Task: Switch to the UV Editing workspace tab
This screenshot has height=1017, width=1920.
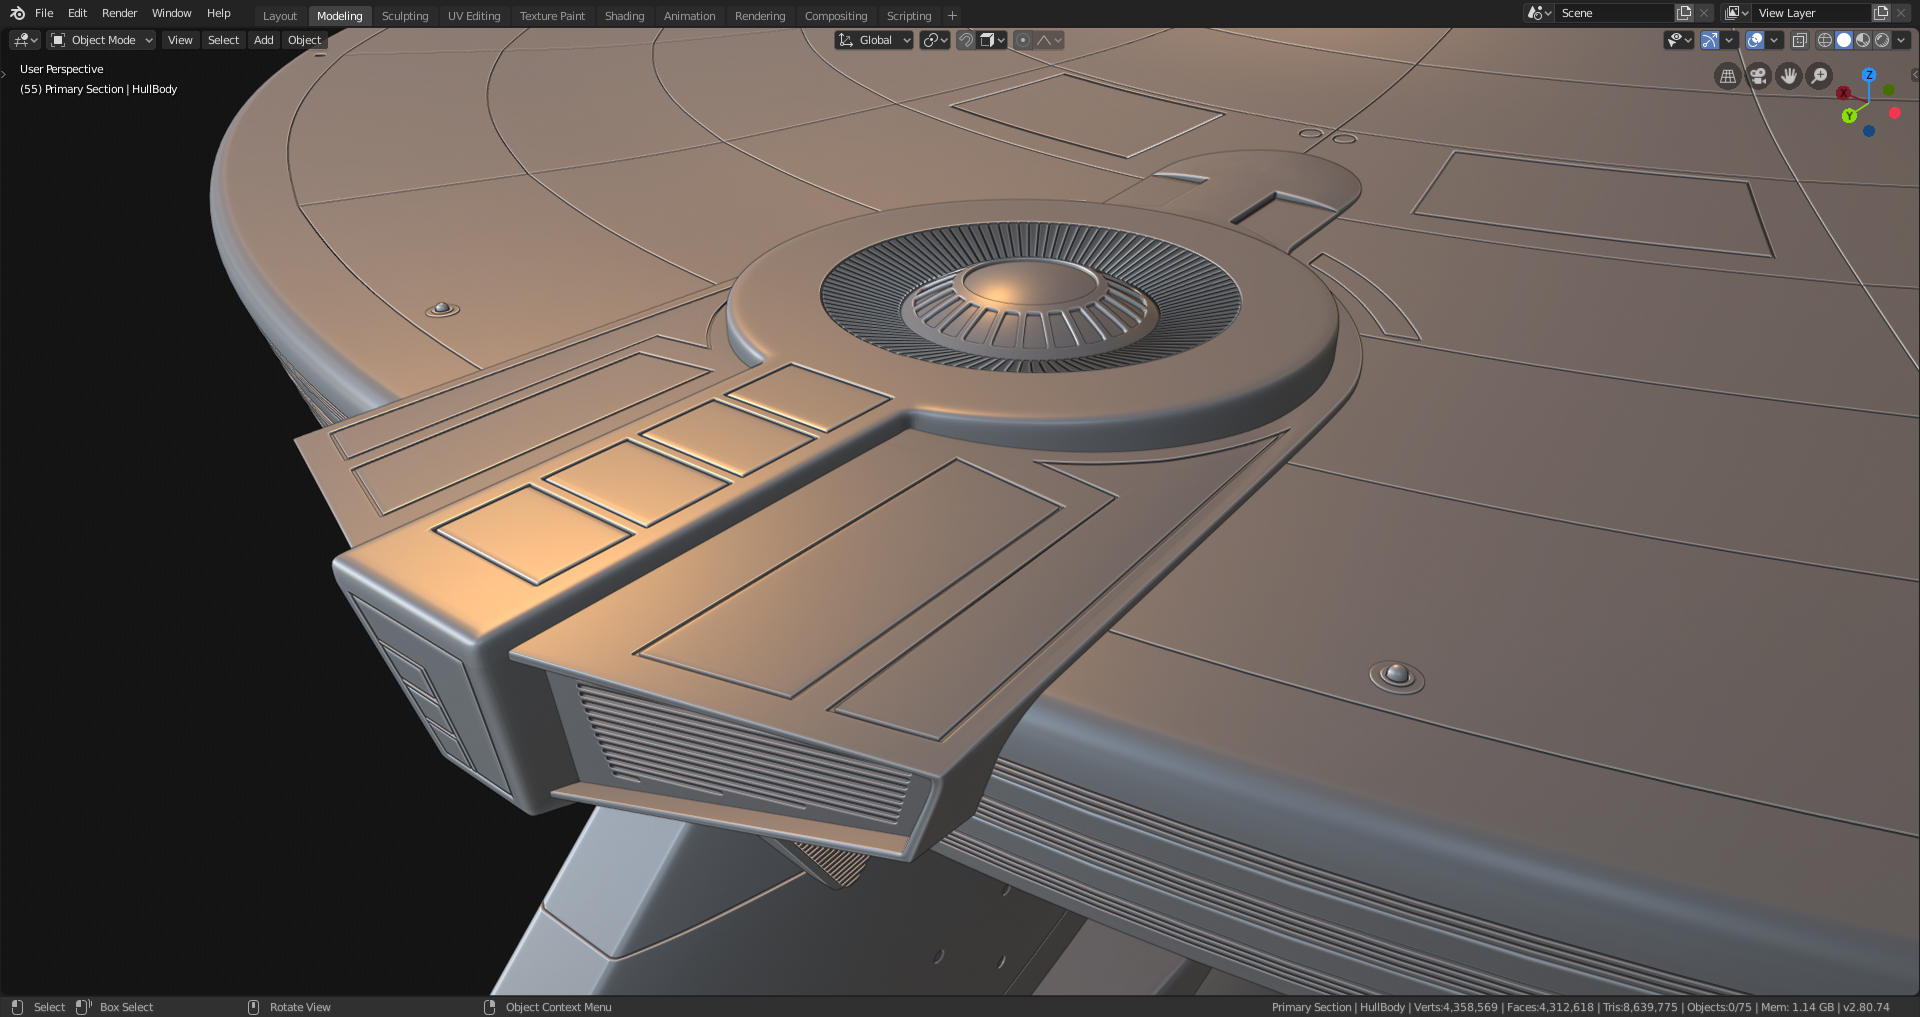Action: point(474,16)
